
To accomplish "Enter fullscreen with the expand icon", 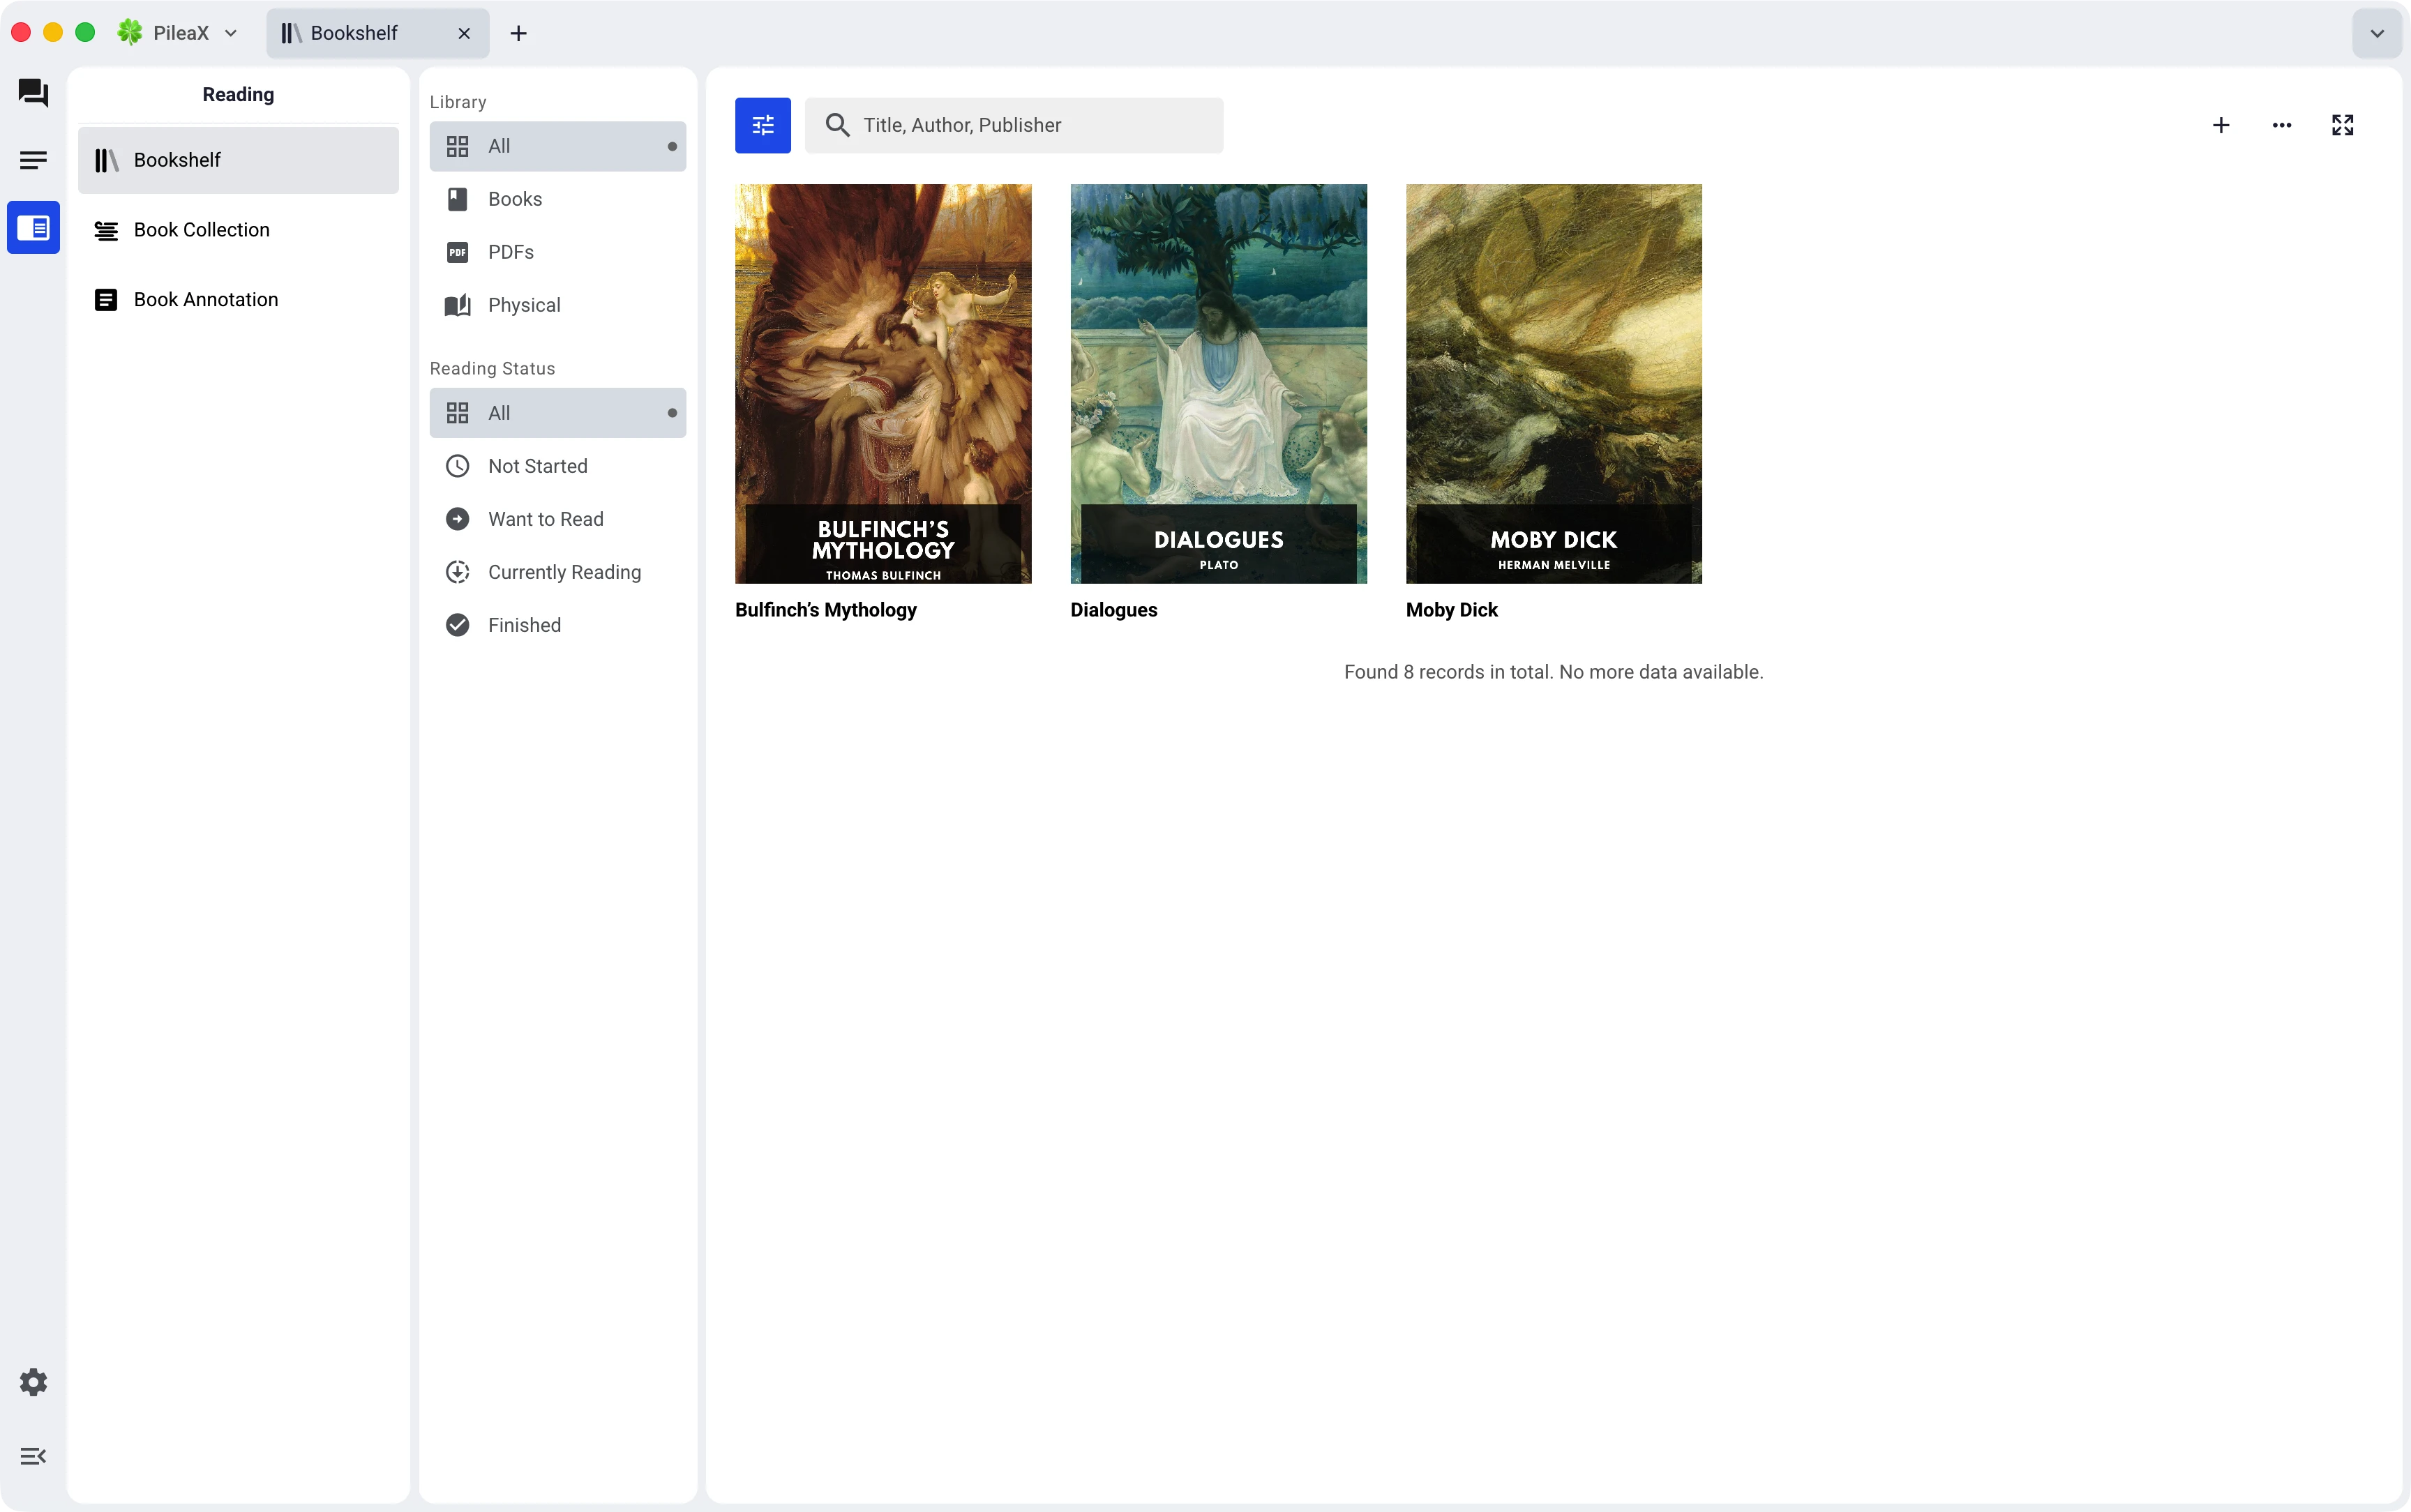I will (x=2343, y=125).
